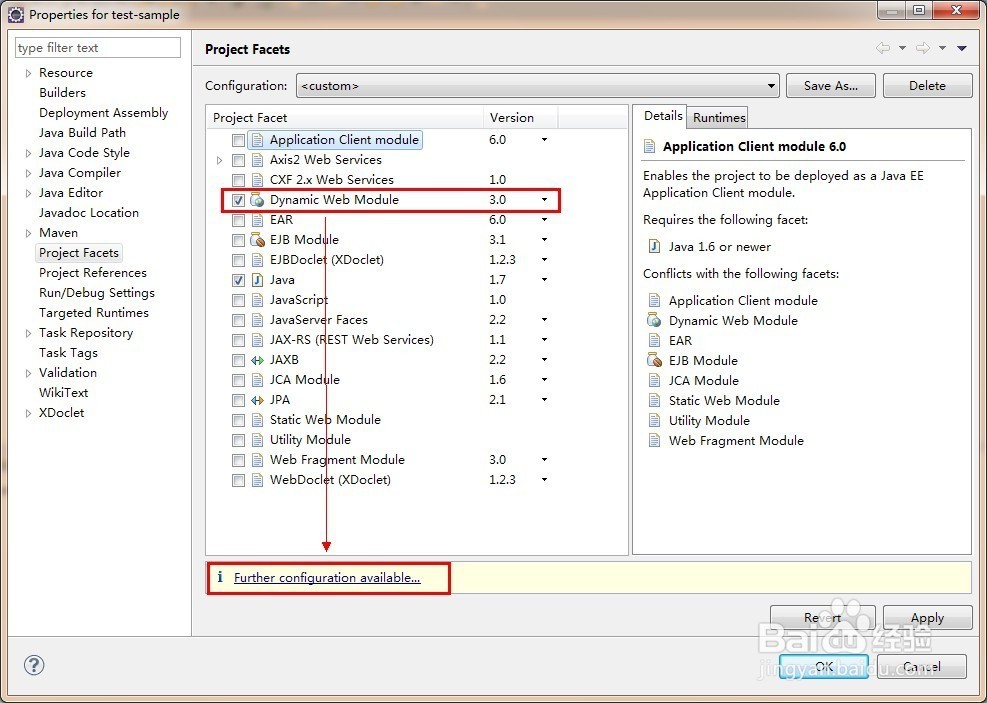Screen dimensions: 987x703
Task: Expand the Maven tree node
Action: [x=28, y=233]
